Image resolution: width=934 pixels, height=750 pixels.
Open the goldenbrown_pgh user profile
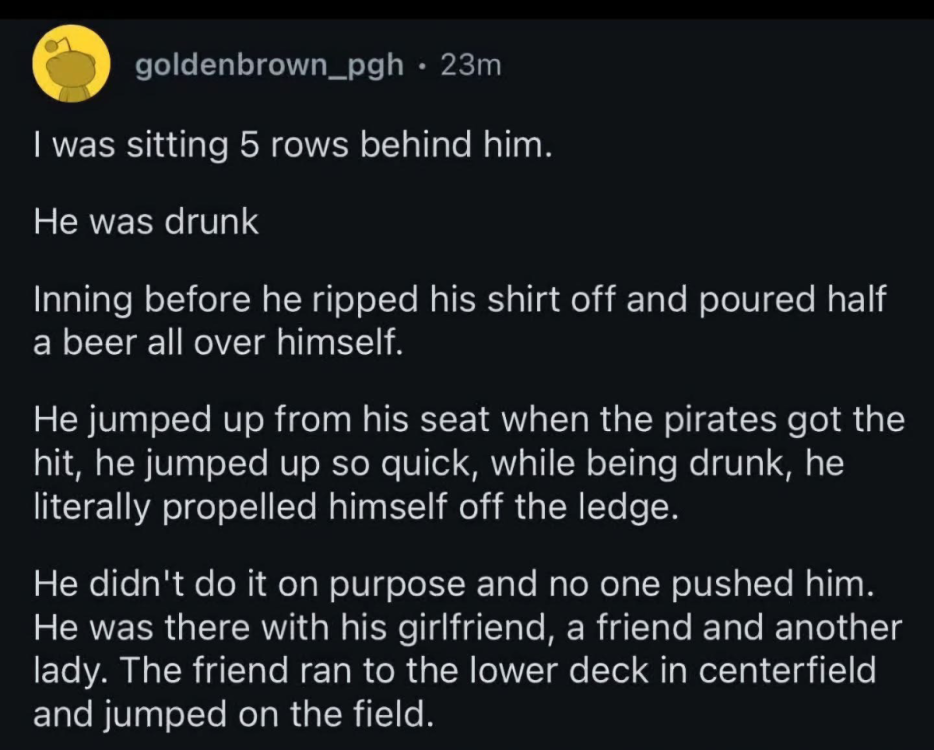[270, 66]
